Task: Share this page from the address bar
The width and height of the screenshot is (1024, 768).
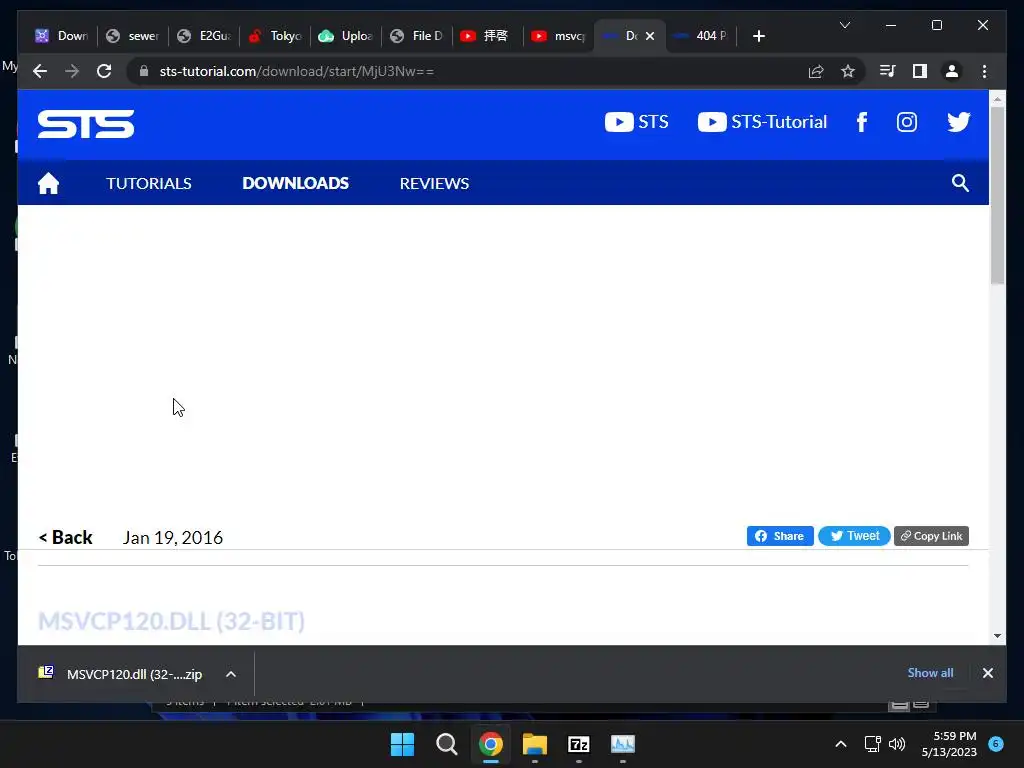Action: [816, 71]
